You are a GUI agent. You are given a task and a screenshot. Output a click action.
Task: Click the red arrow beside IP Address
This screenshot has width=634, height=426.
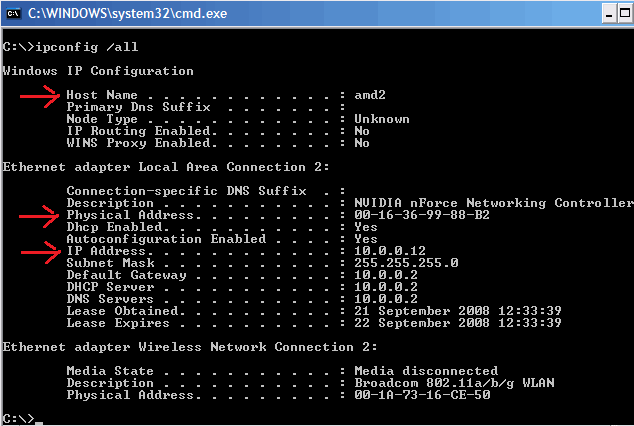point(41,253)
